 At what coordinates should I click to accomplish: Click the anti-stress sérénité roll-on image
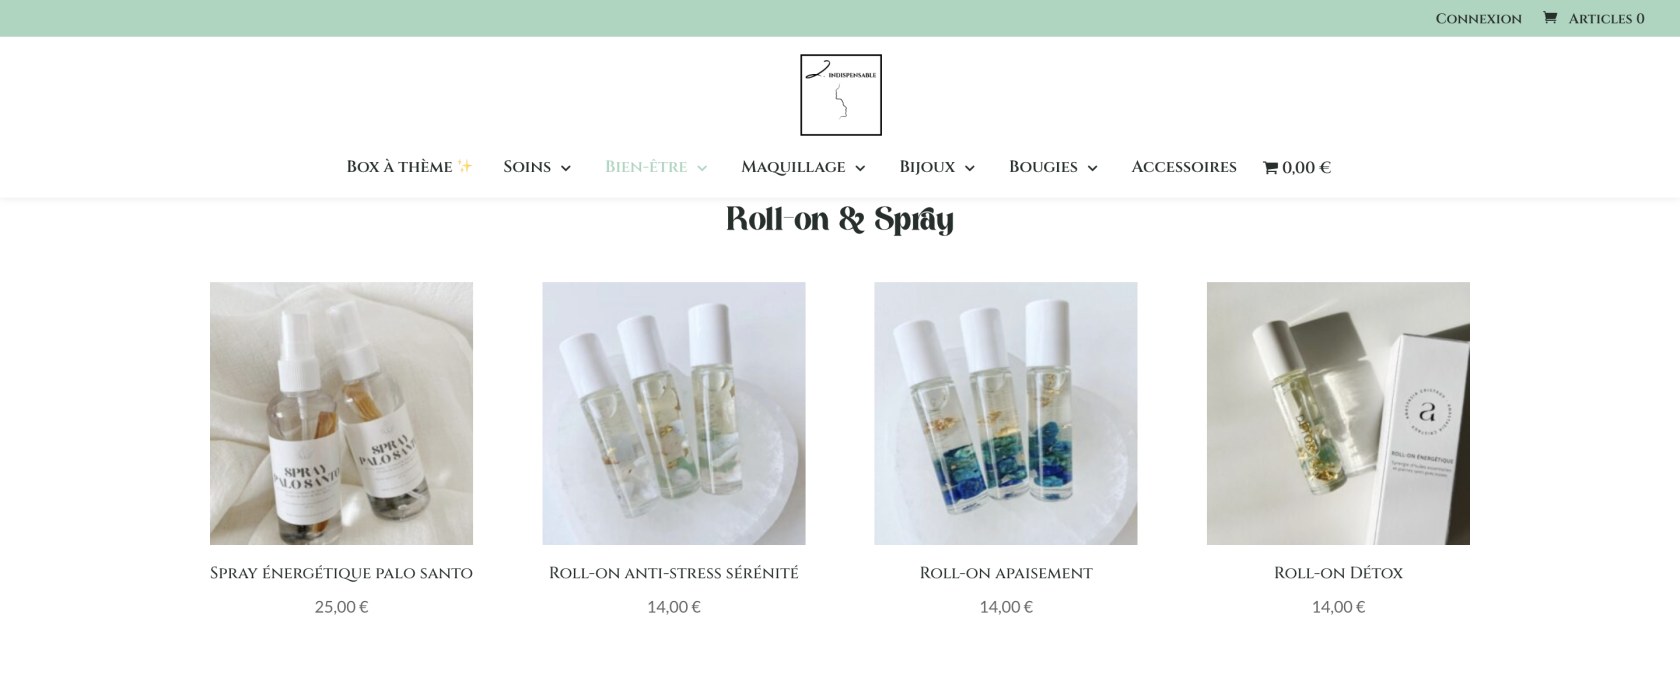(674, 413)
